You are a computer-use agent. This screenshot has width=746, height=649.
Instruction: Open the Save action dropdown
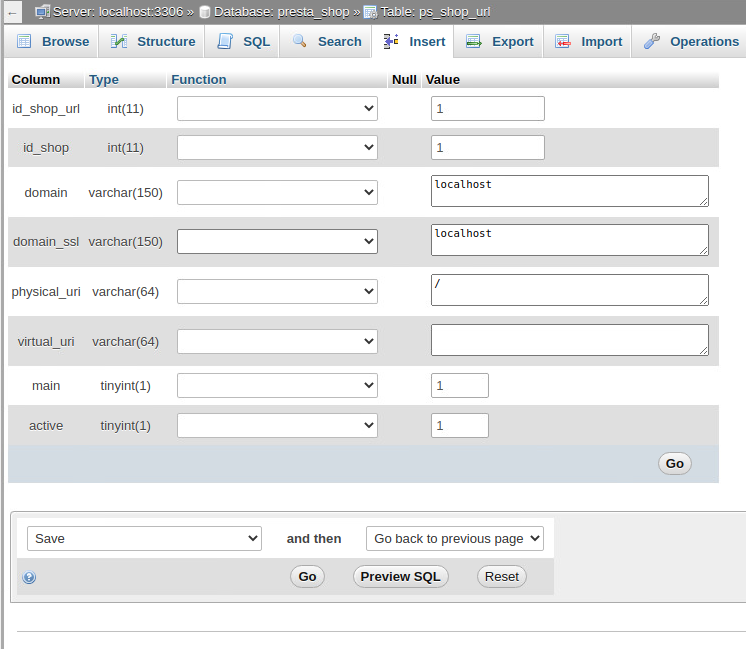144,539
